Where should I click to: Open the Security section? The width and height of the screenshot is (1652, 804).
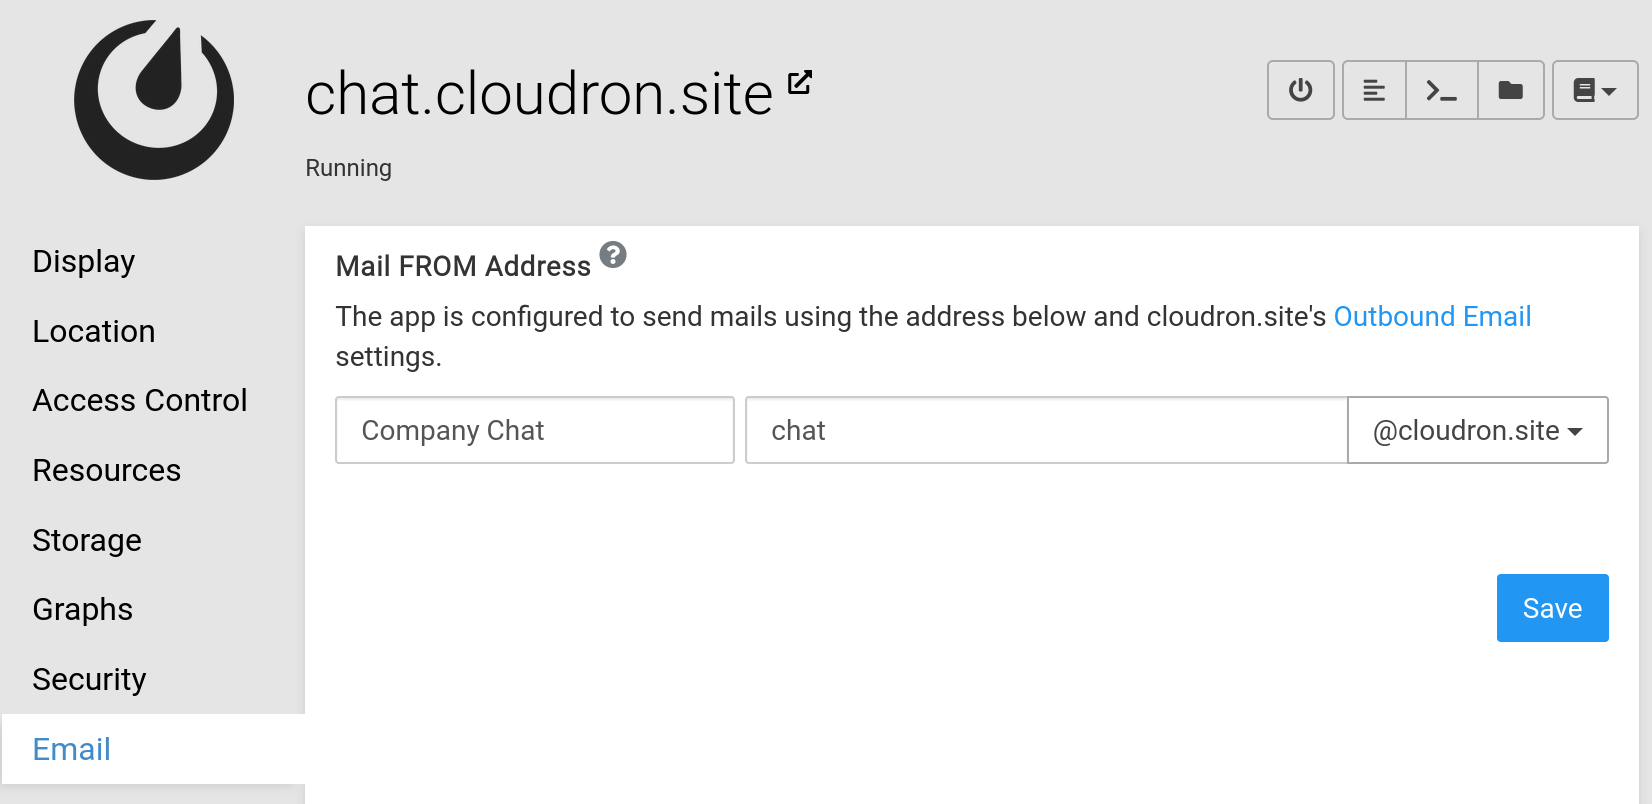(90, 679)
